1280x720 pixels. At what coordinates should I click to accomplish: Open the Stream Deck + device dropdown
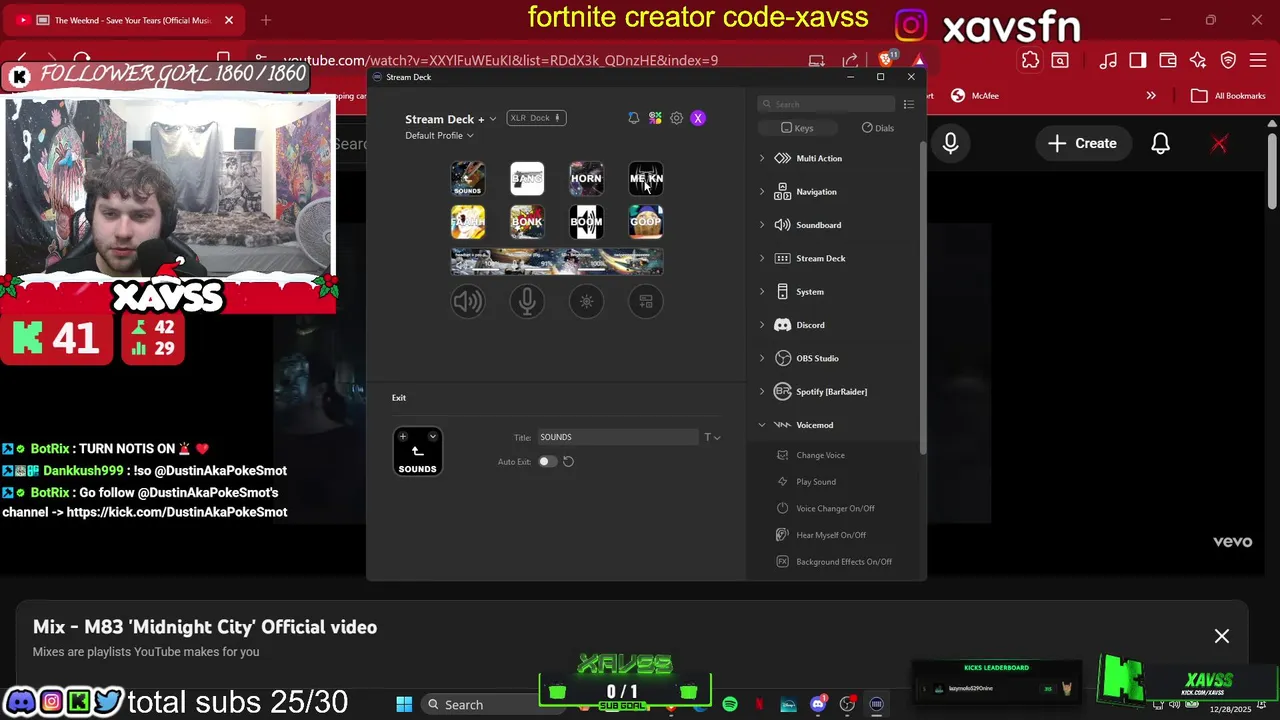coord(450,119)
